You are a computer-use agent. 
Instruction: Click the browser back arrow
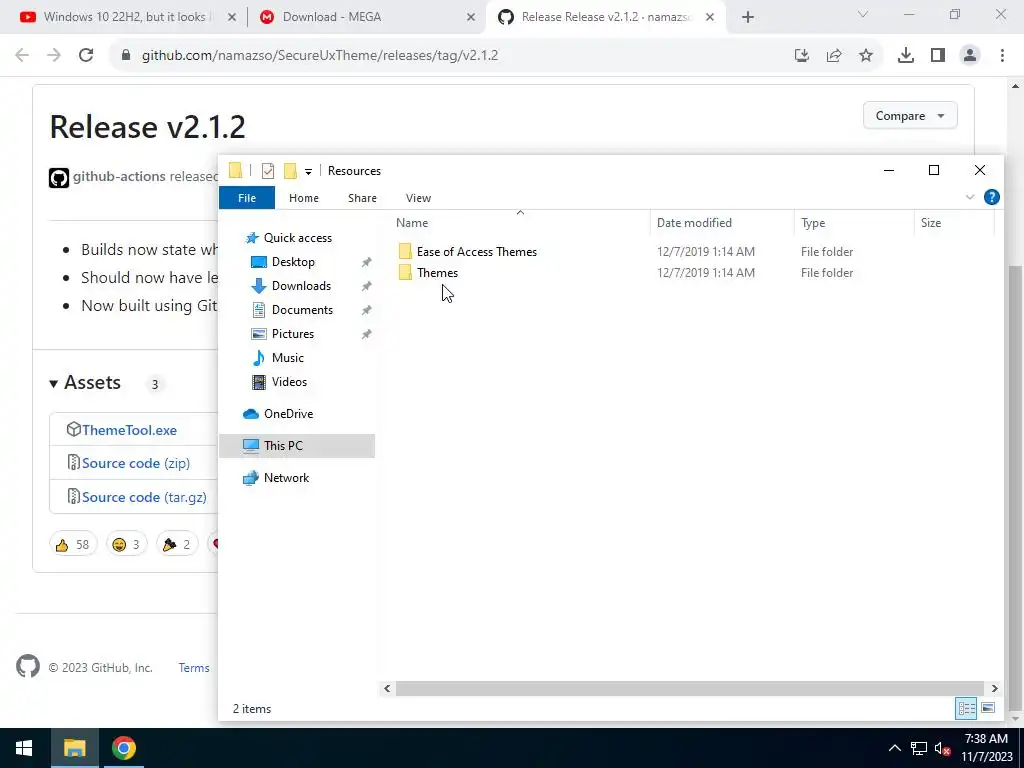[22, 56]
